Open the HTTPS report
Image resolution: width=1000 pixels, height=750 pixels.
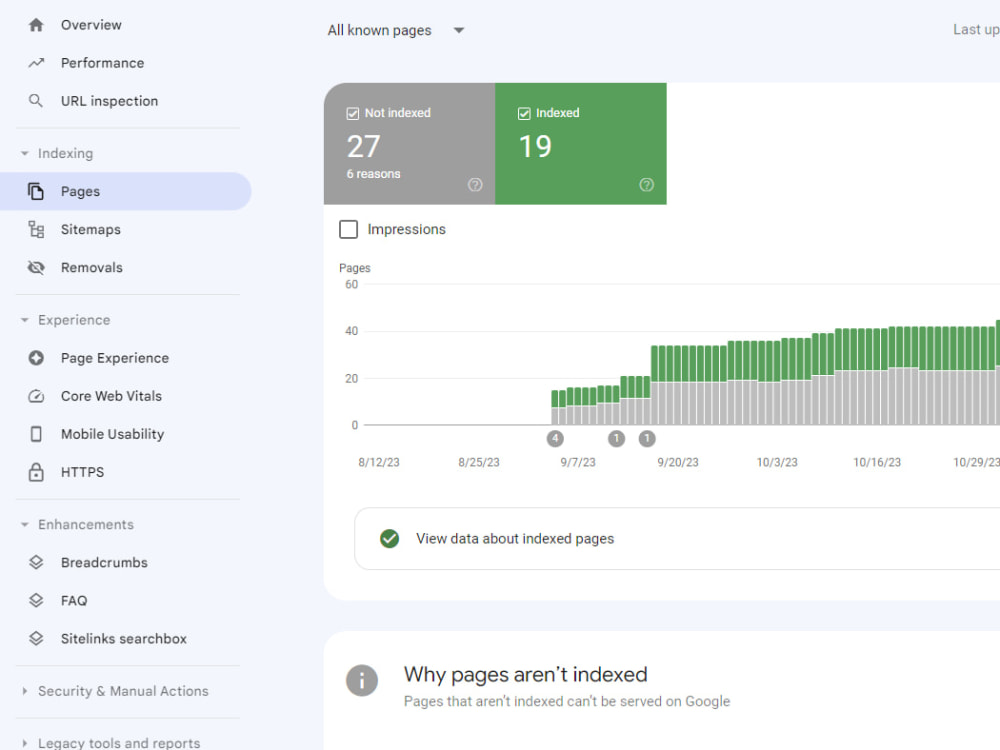(82, 472)
